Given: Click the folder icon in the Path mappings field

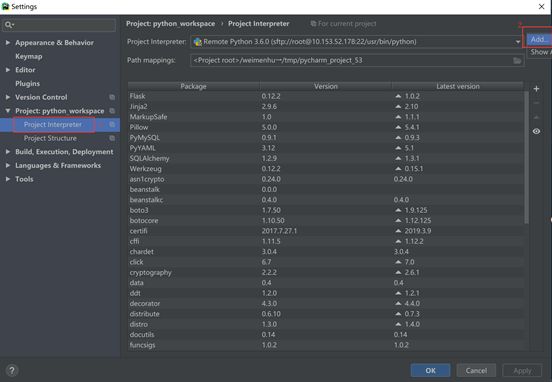Looking at the screenshot, I should [x=517, y=61].
